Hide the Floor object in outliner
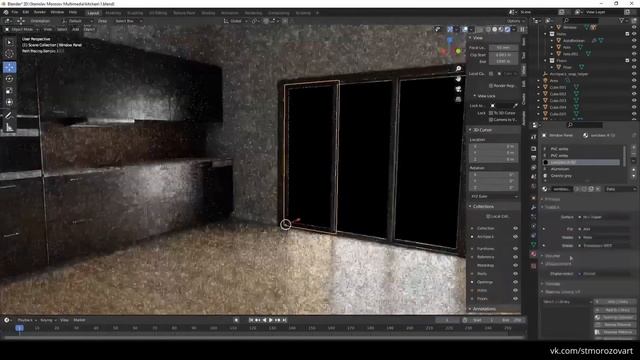This screenshot has height=360, width=640. click(x=634, y=67)
